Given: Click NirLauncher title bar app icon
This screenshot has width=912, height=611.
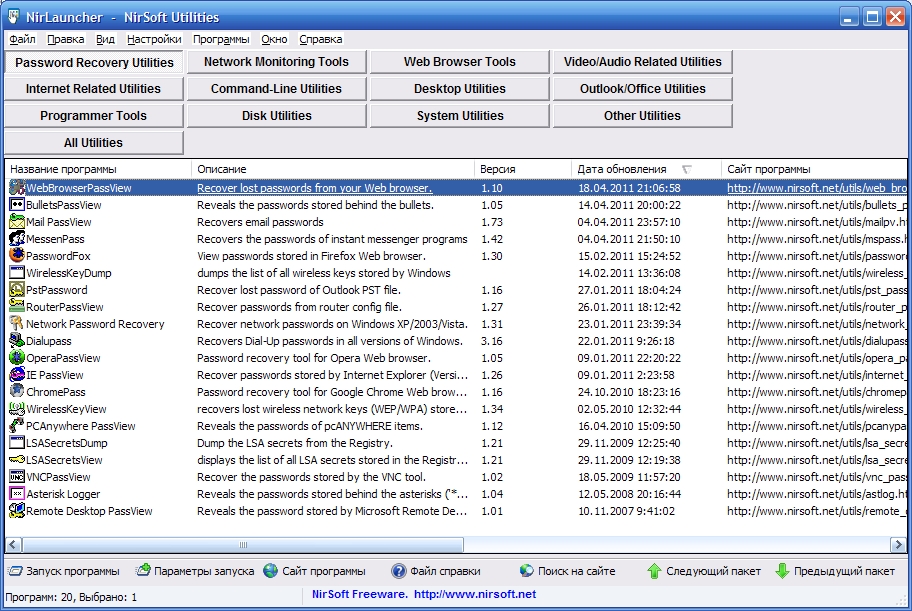Looking at the screenshot, I should click(x=13, y=16).
